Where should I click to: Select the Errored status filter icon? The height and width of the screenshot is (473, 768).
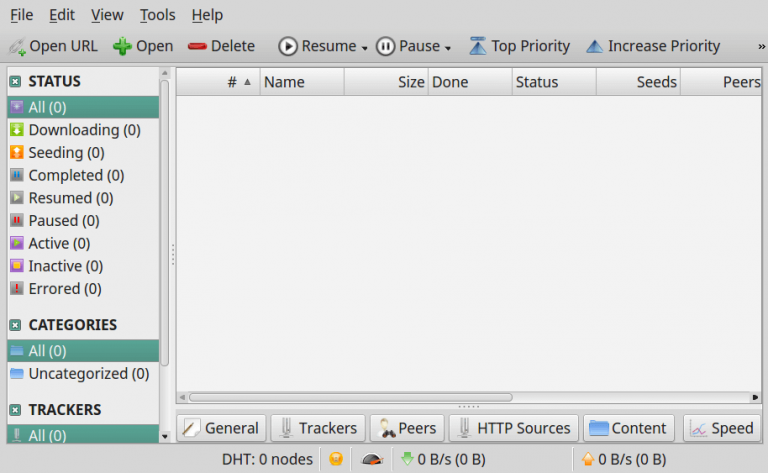(17, 288)
